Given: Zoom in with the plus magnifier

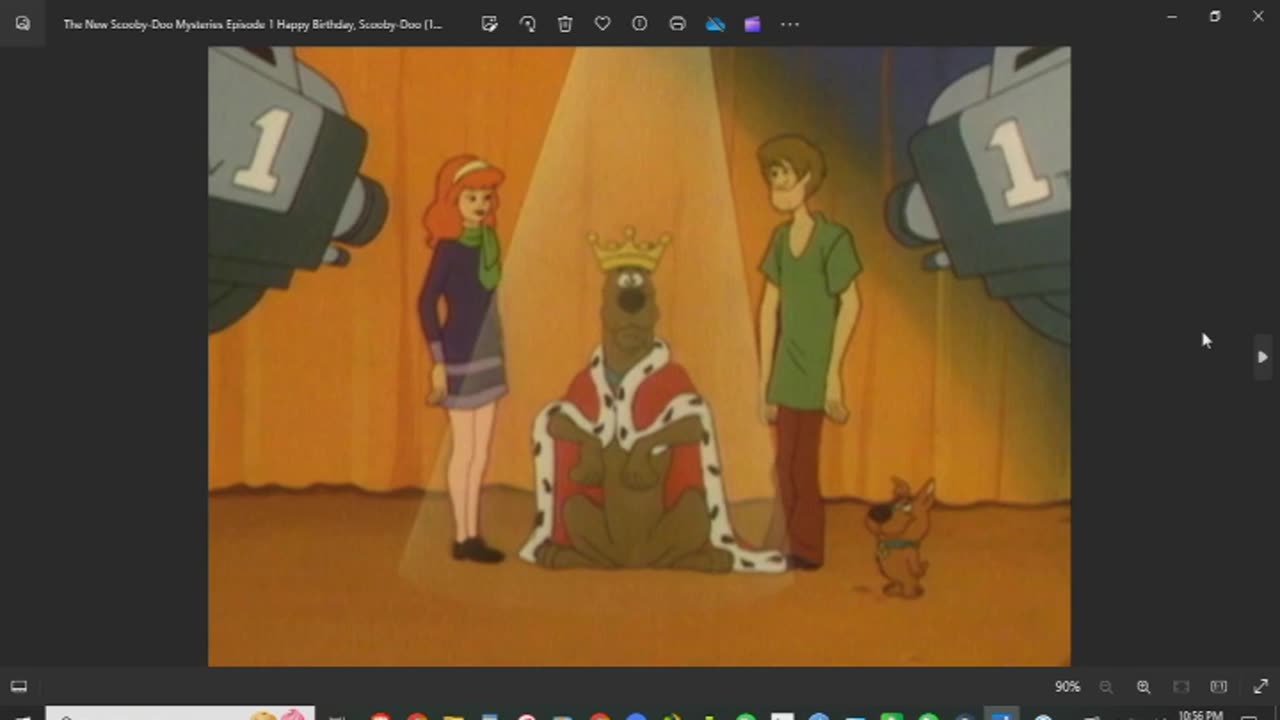Looking at the screenshot, I should click(x=1143, y=687).
